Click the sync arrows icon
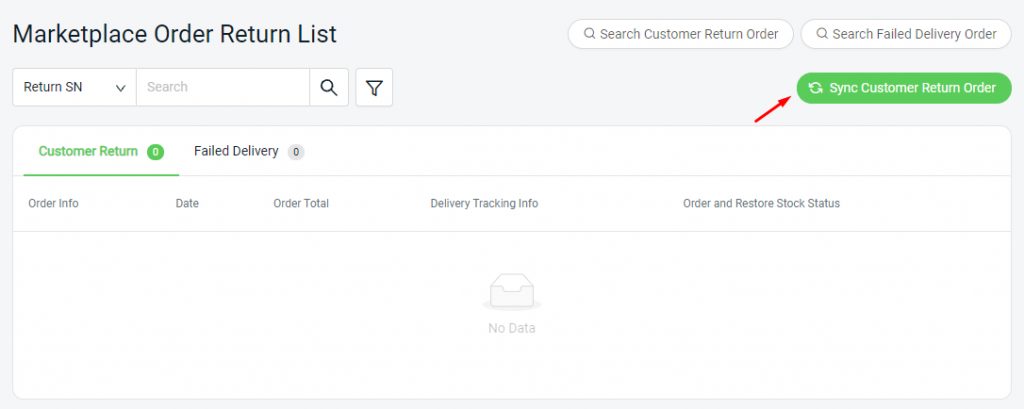This screenshot has height=409, width=1024. 815,88
